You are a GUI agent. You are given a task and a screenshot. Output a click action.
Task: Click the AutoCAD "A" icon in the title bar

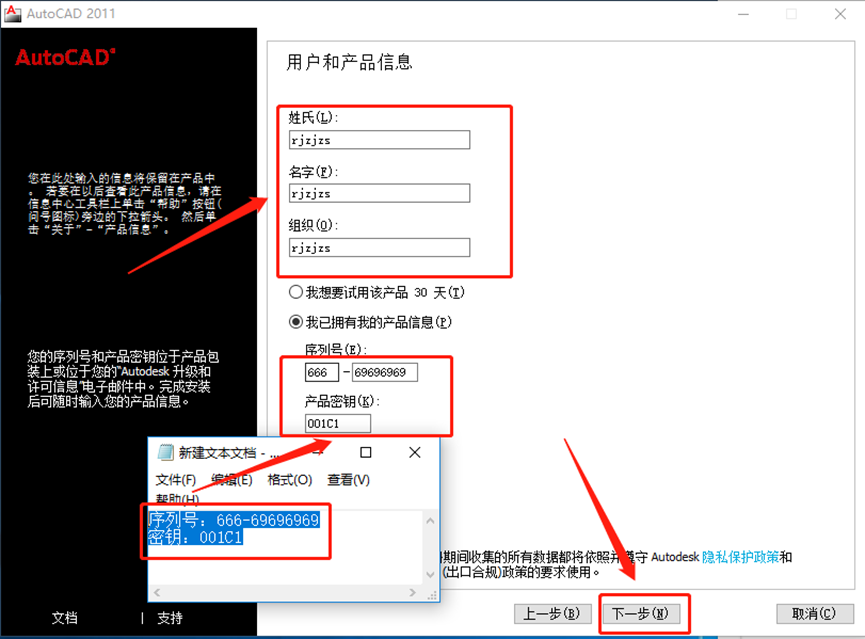(14, 13)
